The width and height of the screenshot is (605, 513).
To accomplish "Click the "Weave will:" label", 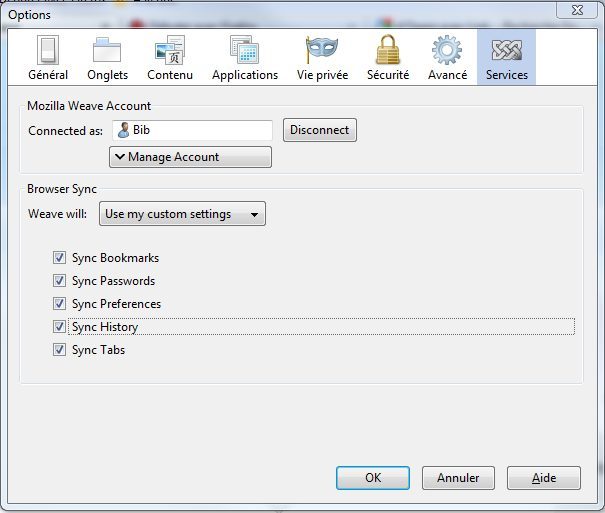I will click(x=57, y=214).
